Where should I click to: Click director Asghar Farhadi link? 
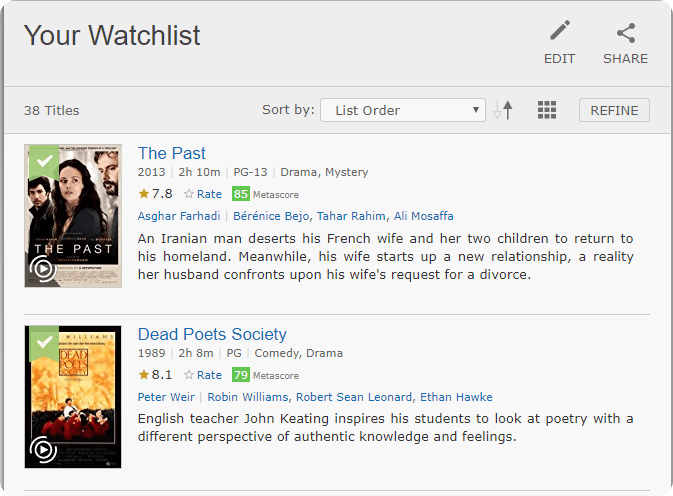(x=180, y=216)
